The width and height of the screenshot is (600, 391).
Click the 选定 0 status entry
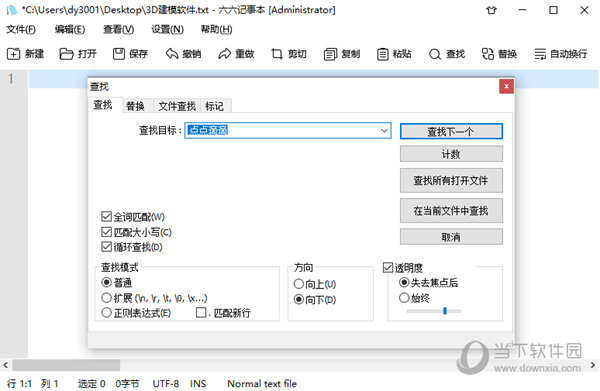click(x=92, y=383)
